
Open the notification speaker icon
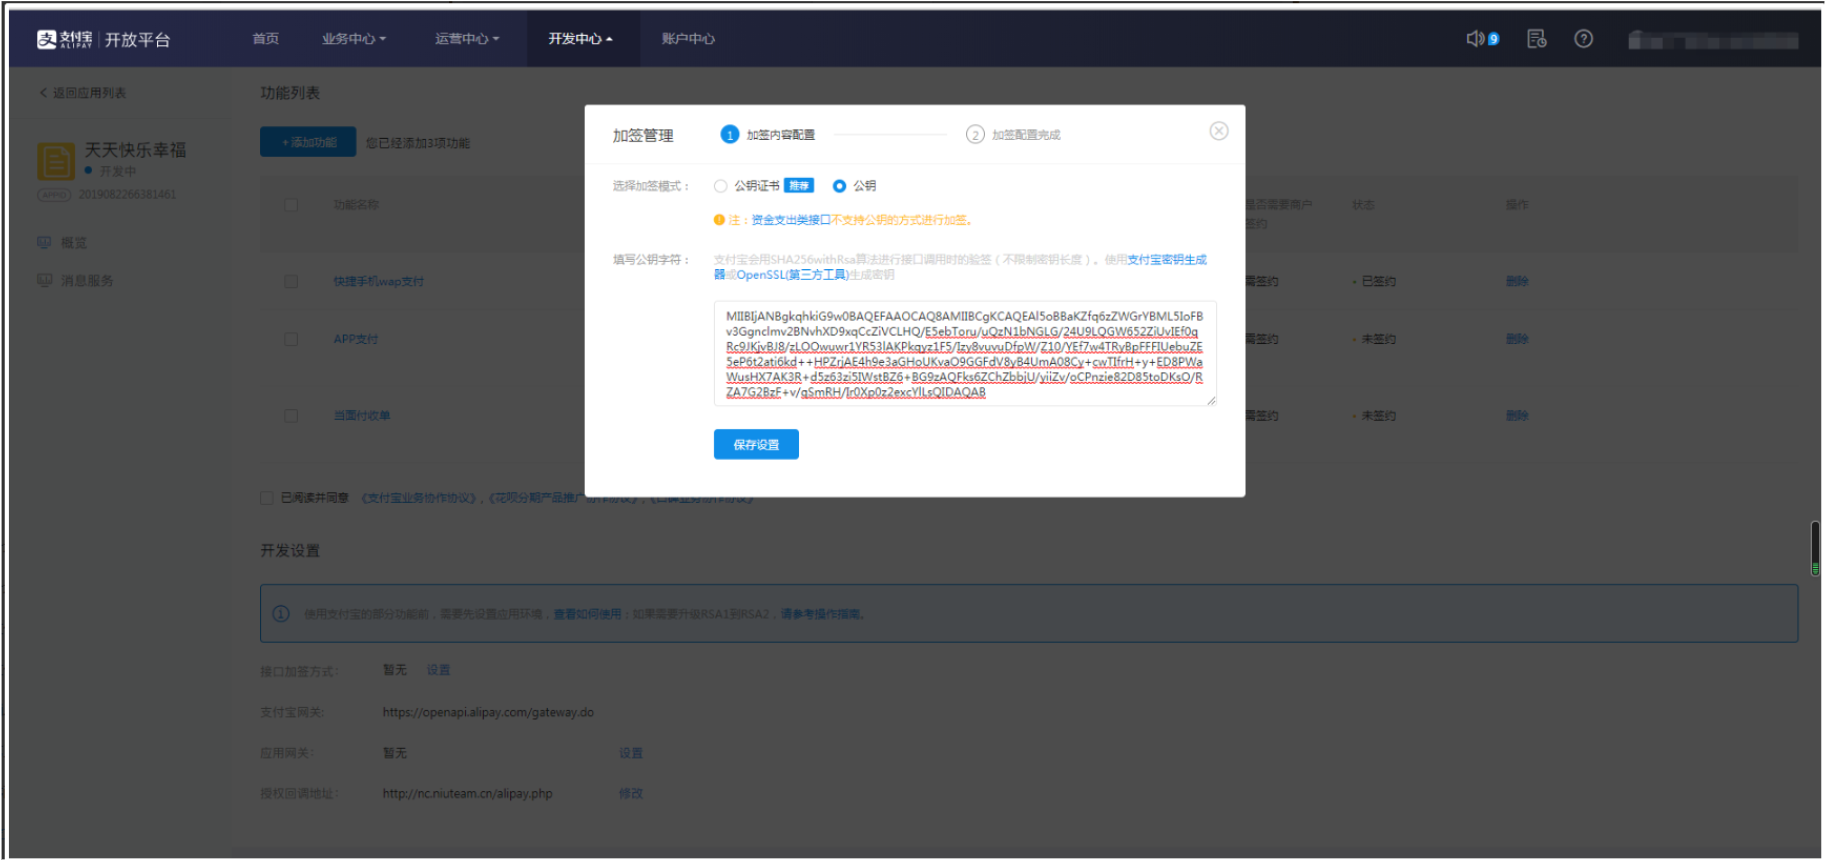(1476, 39)
